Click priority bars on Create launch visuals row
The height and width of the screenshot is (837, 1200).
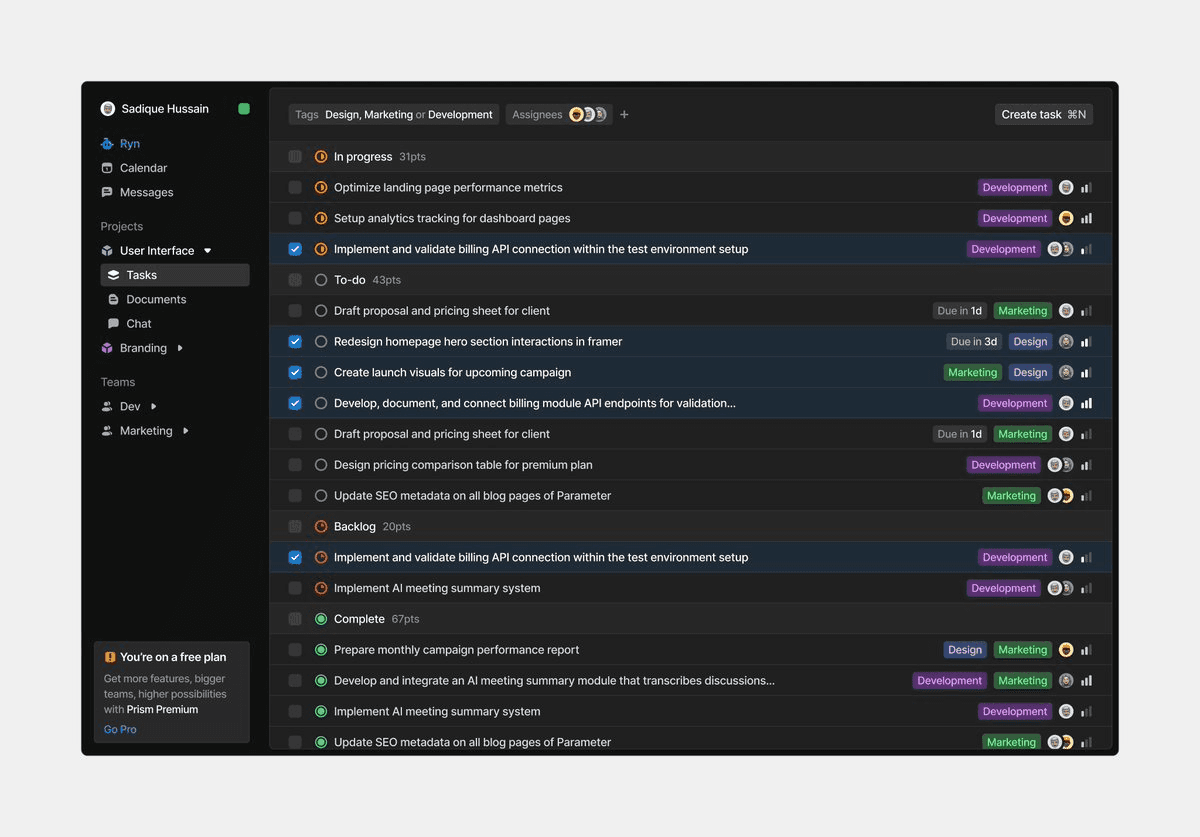pyautogui.click(x=1086, y=373)
